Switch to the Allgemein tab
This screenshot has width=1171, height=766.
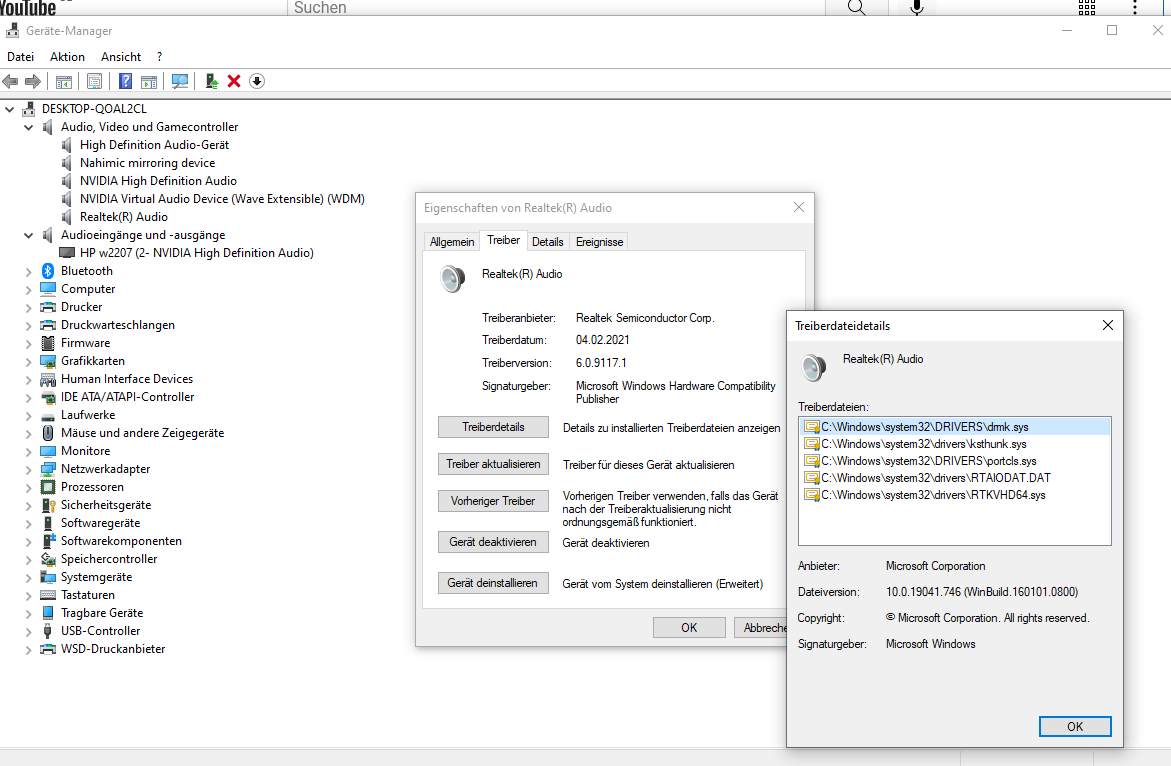tap(452, 242)
